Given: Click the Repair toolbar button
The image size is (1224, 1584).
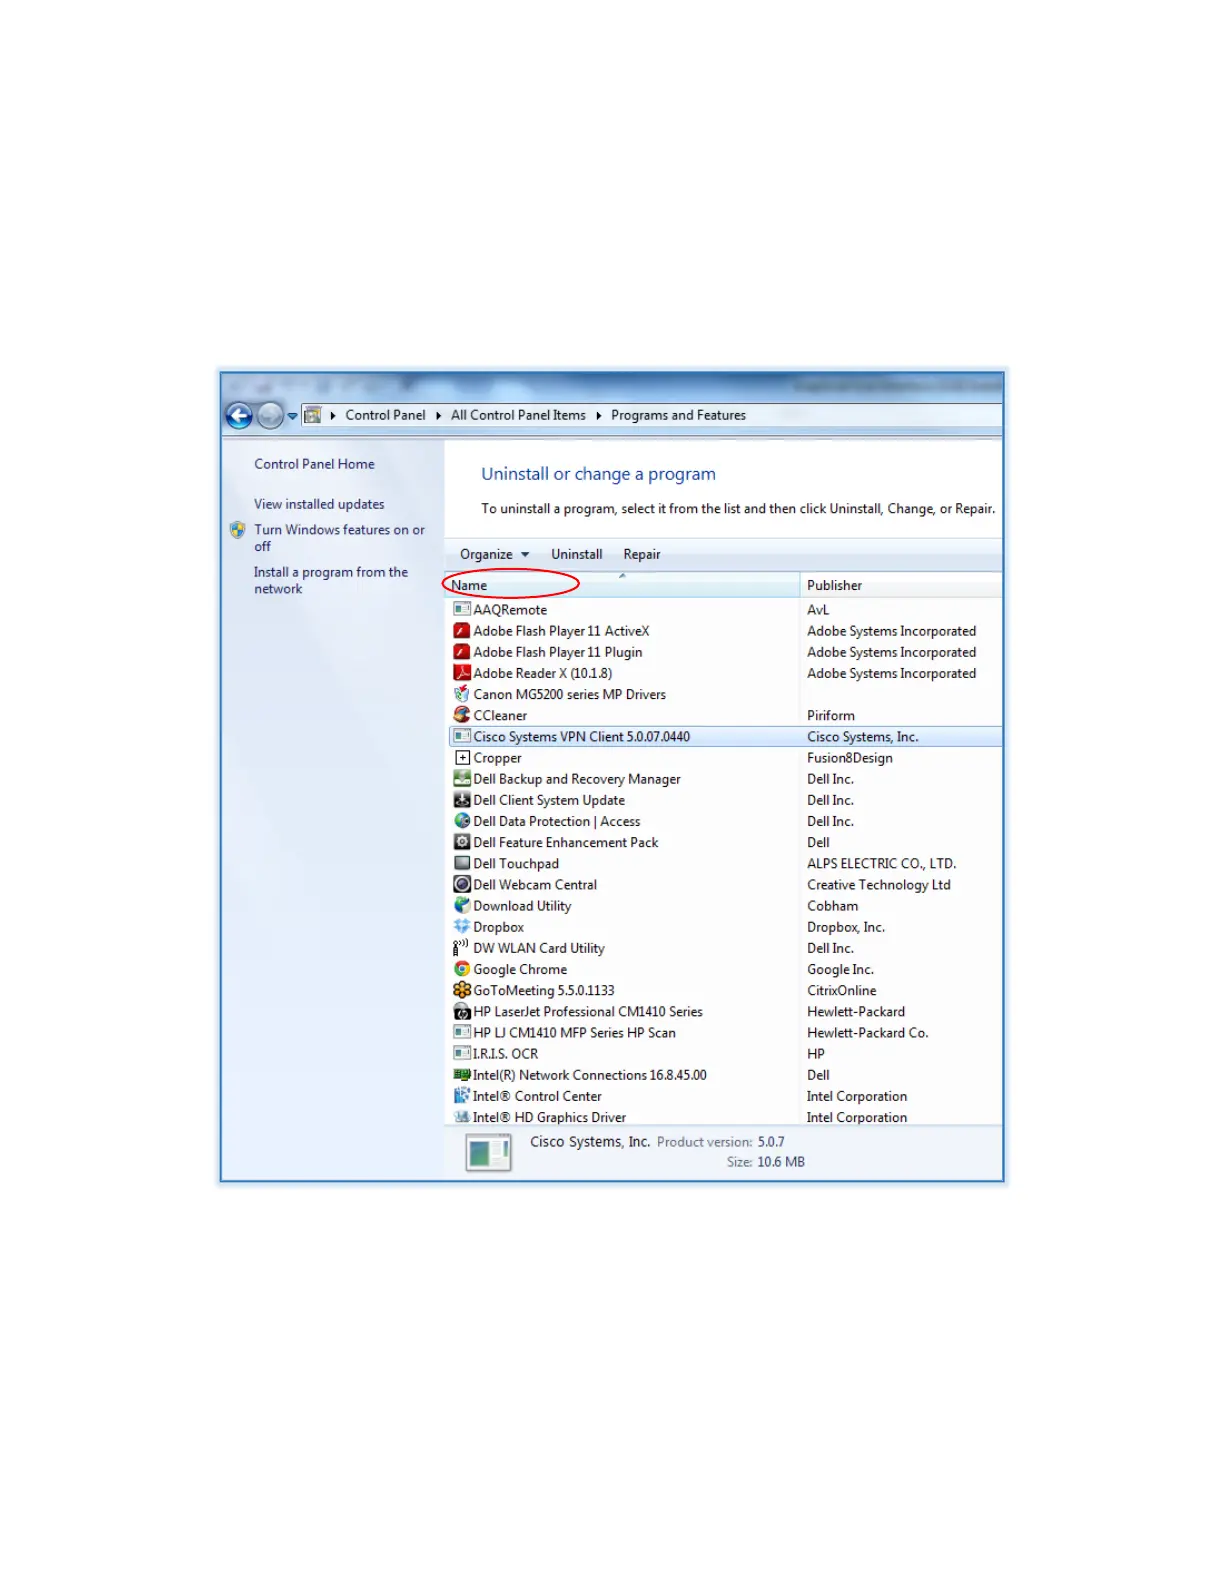Looking at the screenshot, I should coord(642,554).
